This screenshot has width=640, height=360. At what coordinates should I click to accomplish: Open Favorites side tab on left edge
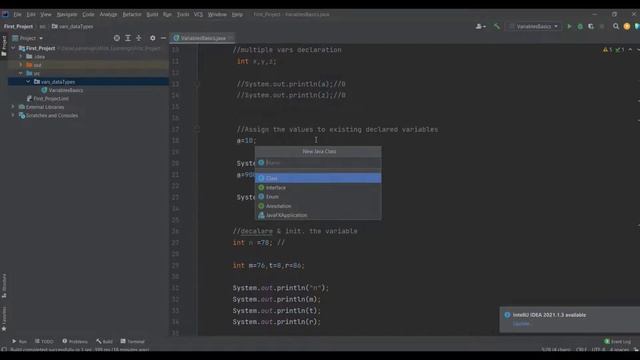(4, 319)
